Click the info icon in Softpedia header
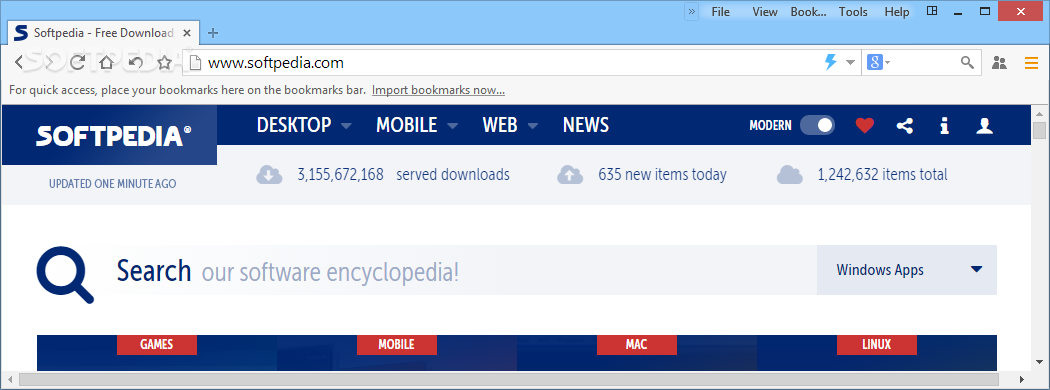 [944, 125]
